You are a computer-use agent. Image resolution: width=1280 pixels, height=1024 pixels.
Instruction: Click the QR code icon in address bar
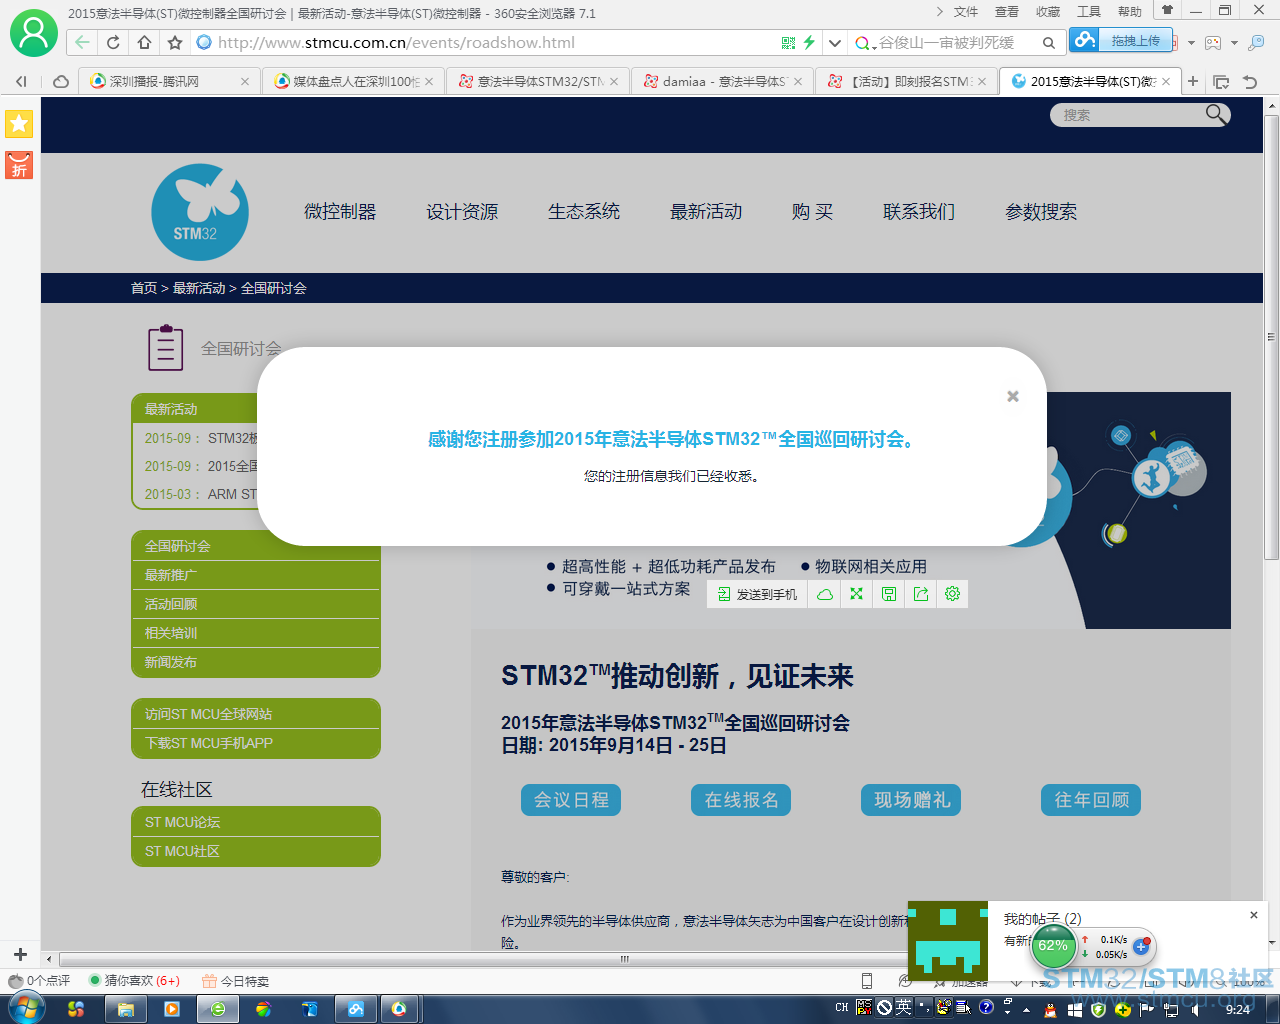click(788, 43)
